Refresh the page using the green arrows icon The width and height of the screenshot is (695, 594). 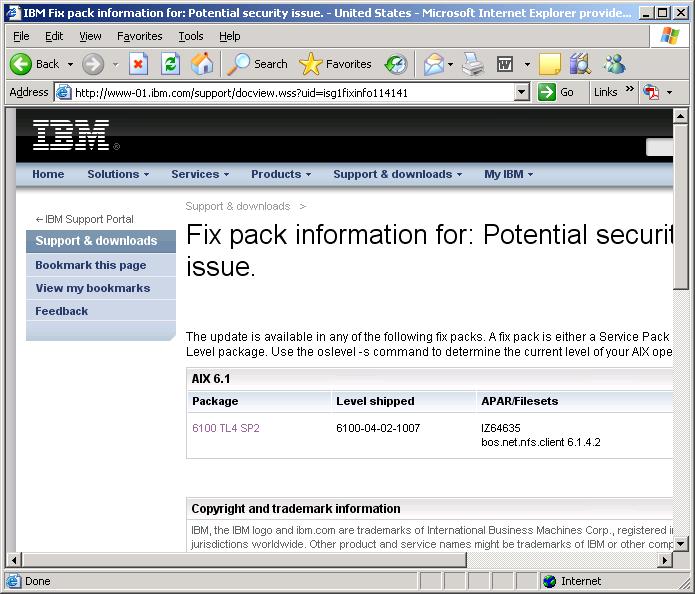pos(170,64)
